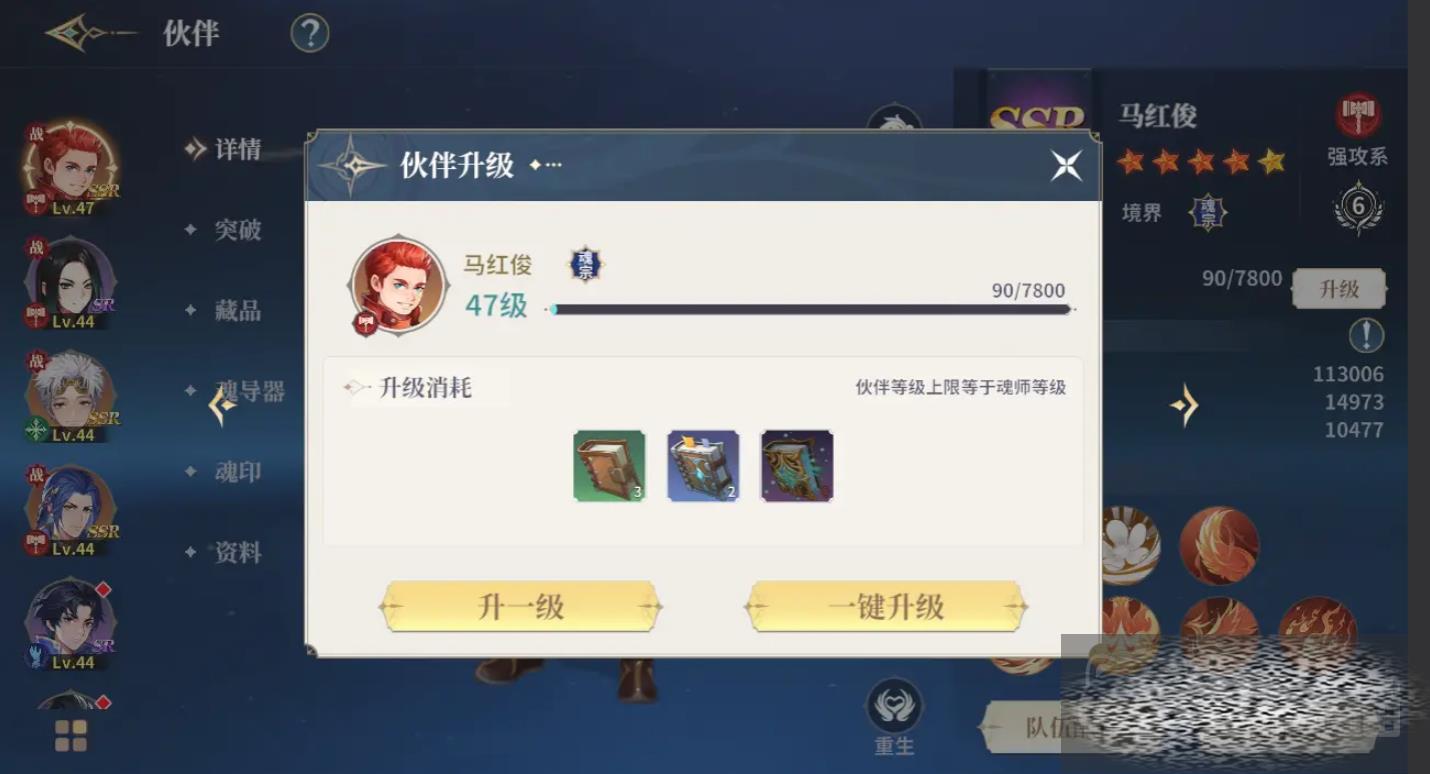This screenshot has height=774, width=1430.
Task: Select the blue upgrade book item
Action: coord(703,465)
